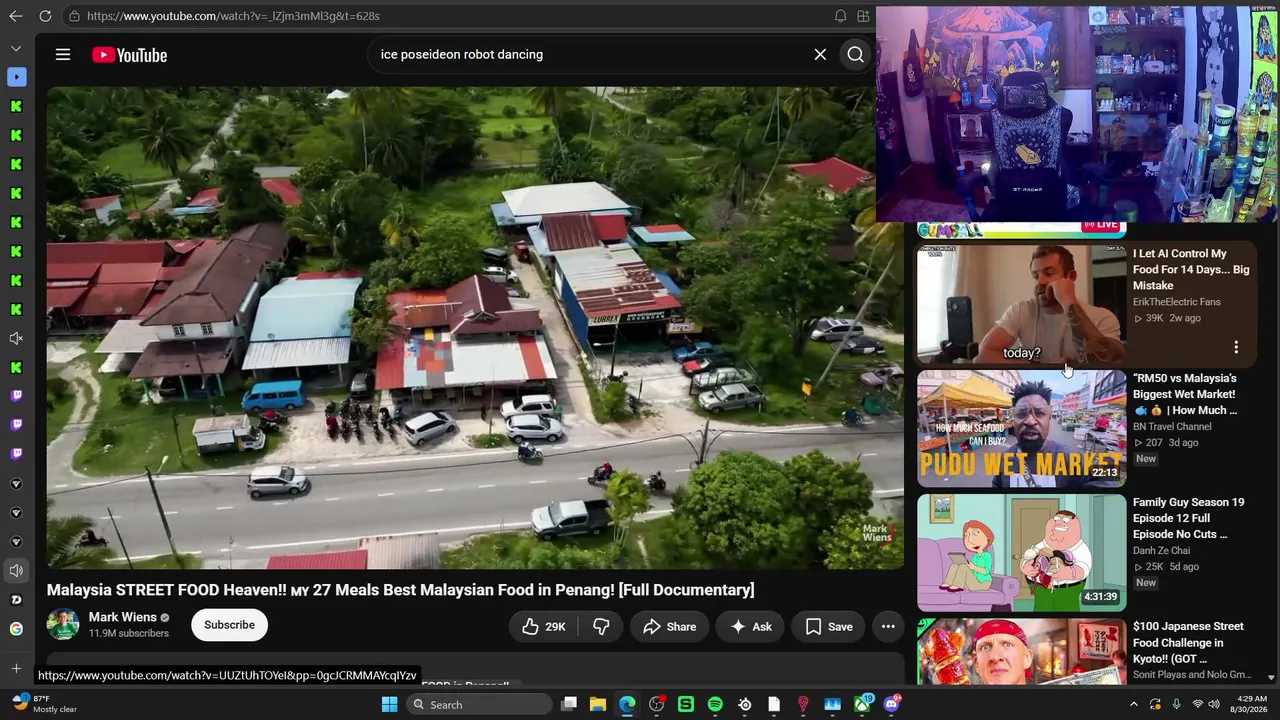The height and width of the screenshot is (720, 1280).
Task: Open the browser notification bell icon
Action: (840, 16)
